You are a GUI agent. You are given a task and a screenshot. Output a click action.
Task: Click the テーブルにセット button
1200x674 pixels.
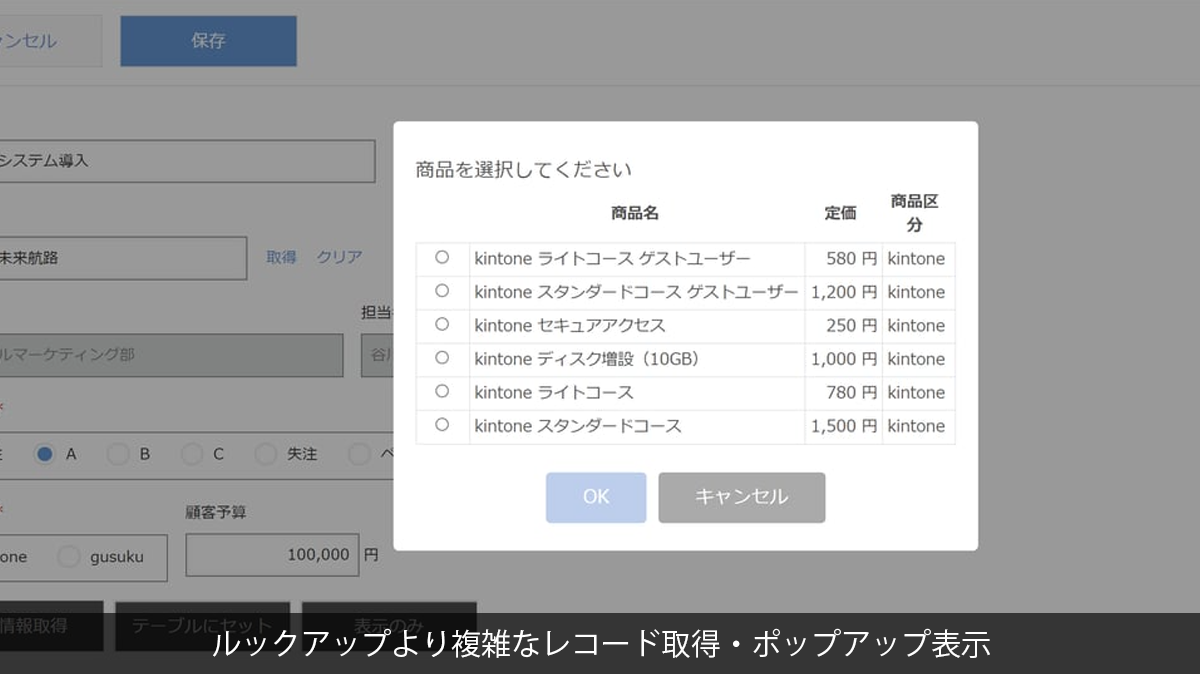click(x=202, y=626)
